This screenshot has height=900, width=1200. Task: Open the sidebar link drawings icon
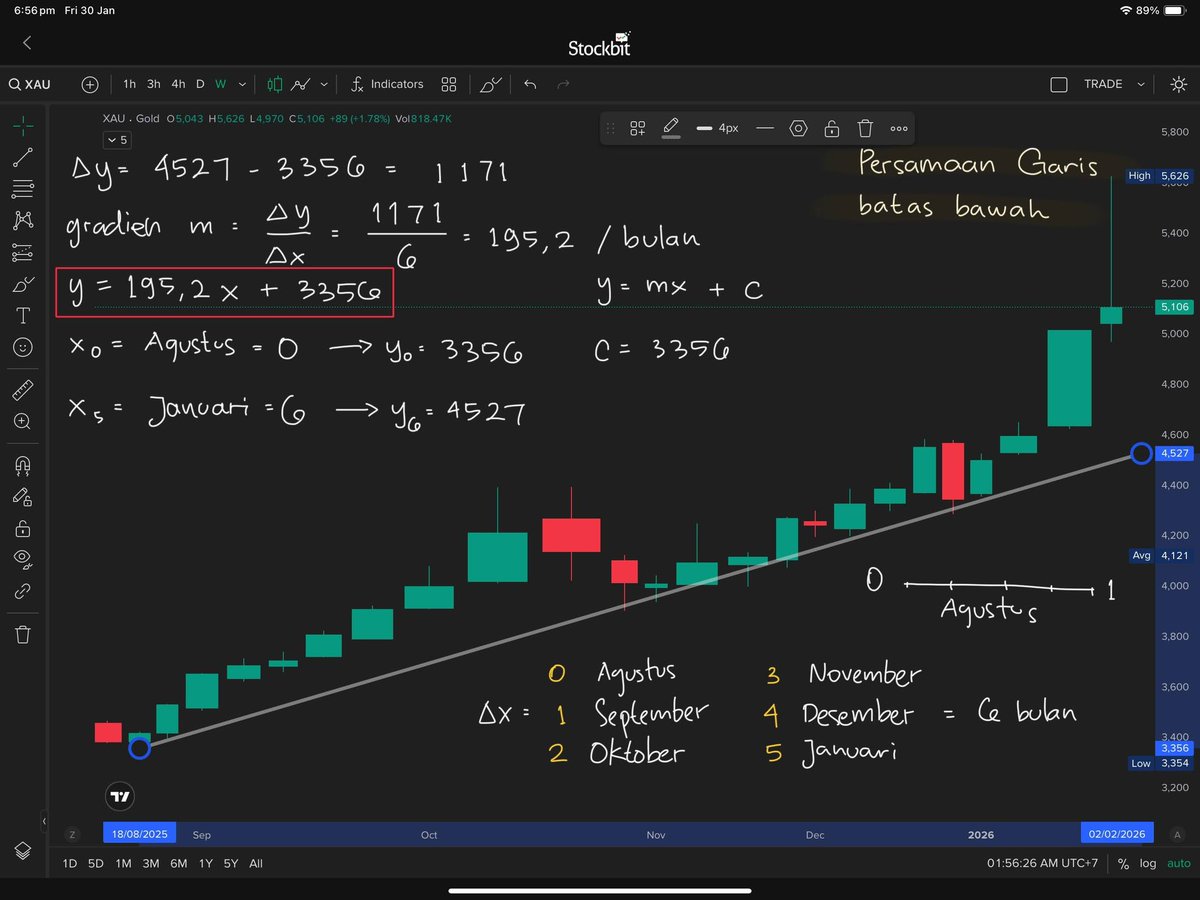[x=23, y=591]
